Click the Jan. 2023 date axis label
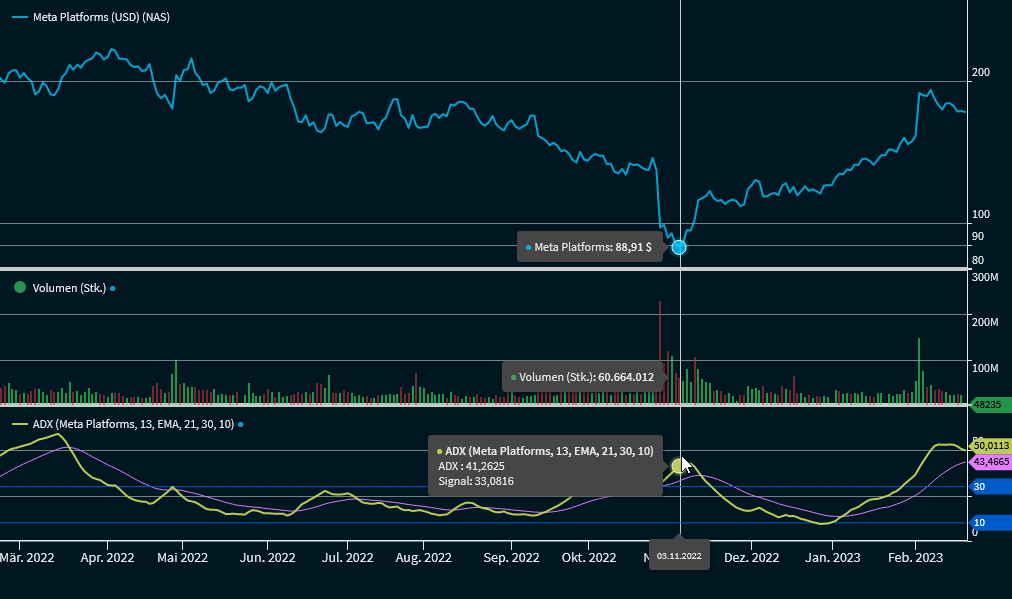 [832, 558]
